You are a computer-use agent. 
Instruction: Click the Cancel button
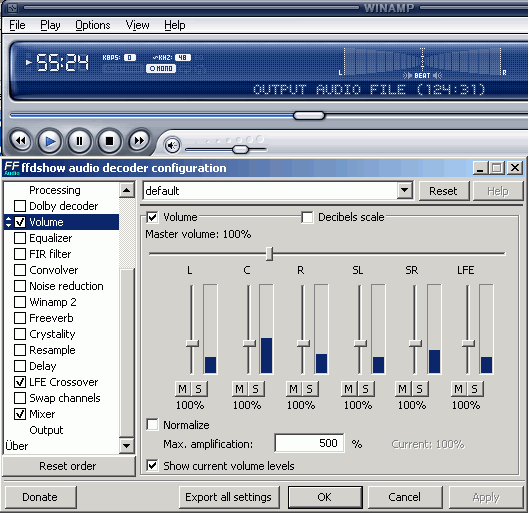404,497
